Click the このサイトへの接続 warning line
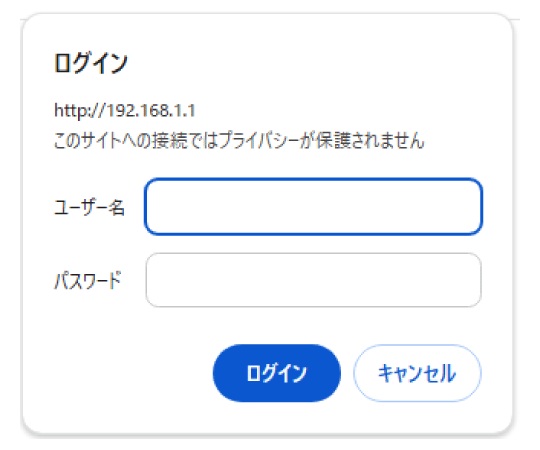Image resolution: width=540 pixels, height=450 pixels. tap(239, 140)
